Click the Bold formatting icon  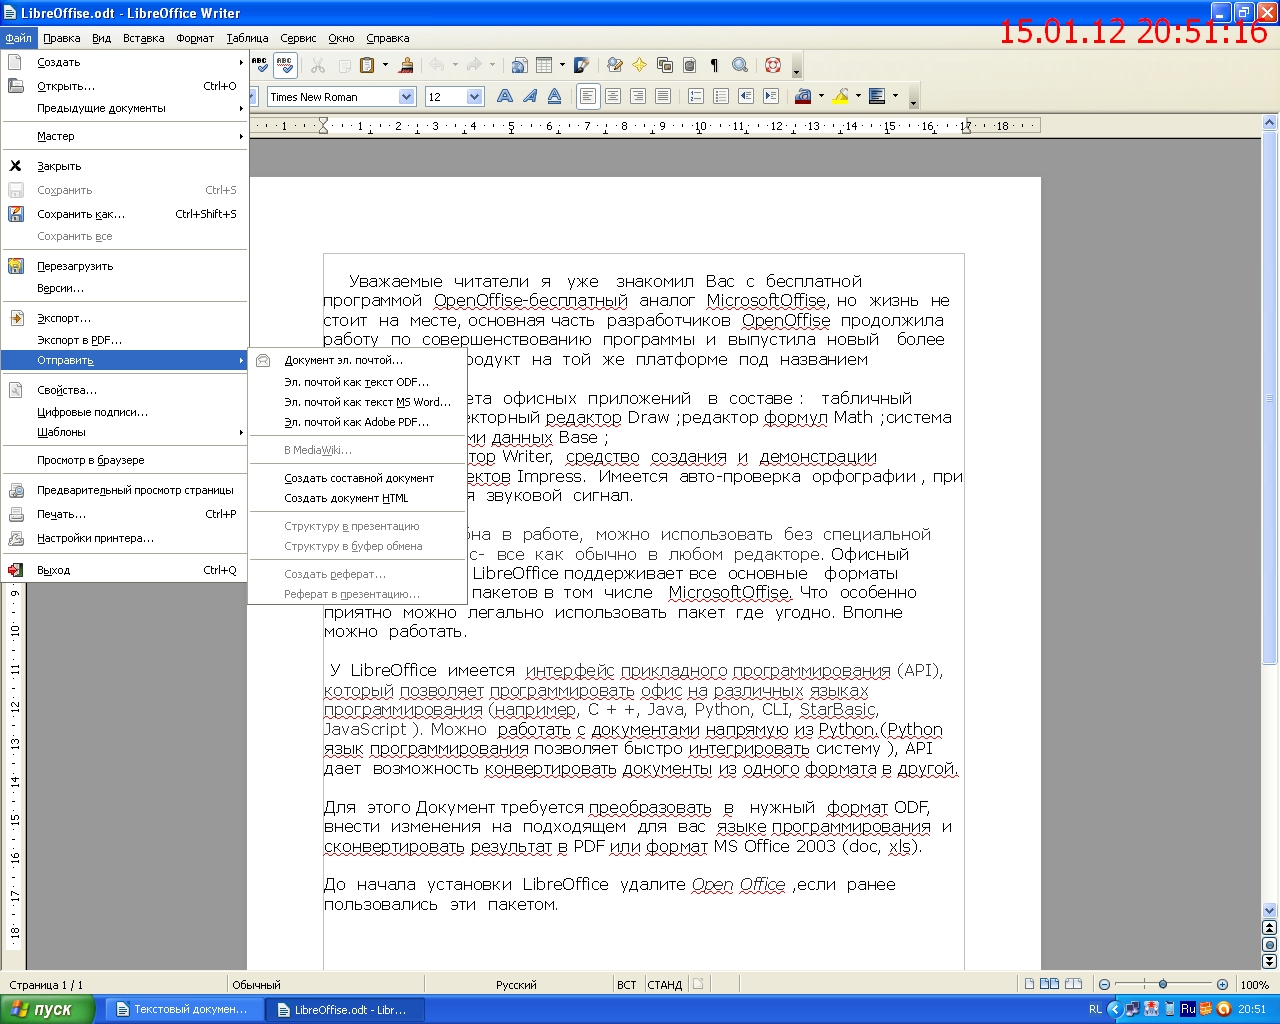(505, 96)
